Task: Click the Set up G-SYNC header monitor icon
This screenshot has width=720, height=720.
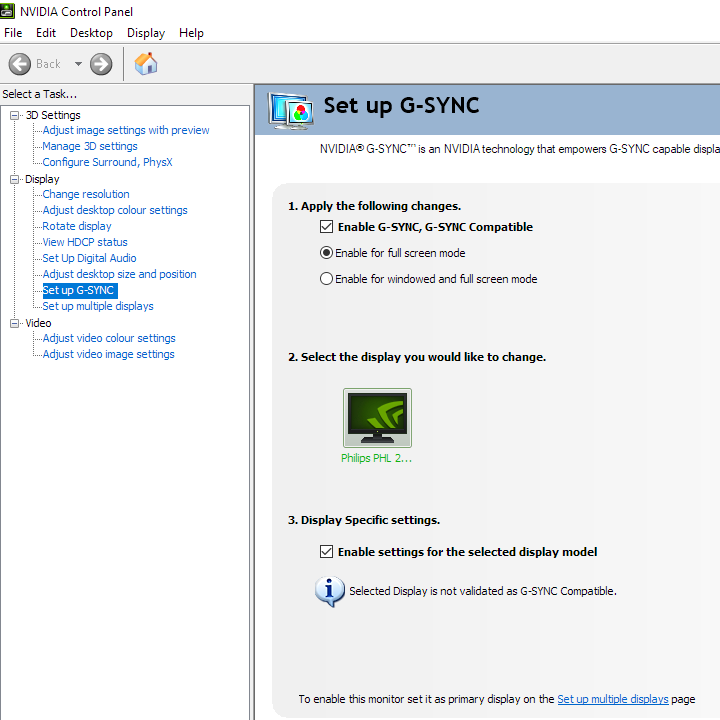Action: point(292,110)
